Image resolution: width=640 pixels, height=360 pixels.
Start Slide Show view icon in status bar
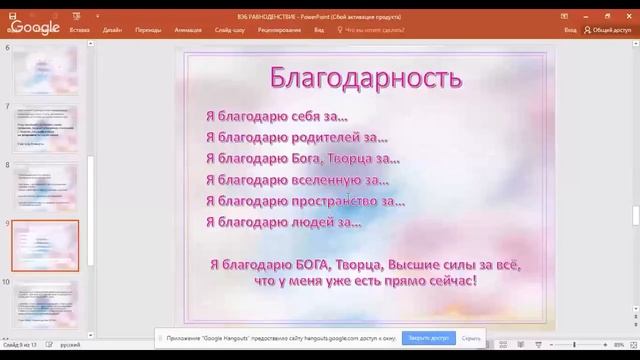pyautogui.click(x=538, y=345)
